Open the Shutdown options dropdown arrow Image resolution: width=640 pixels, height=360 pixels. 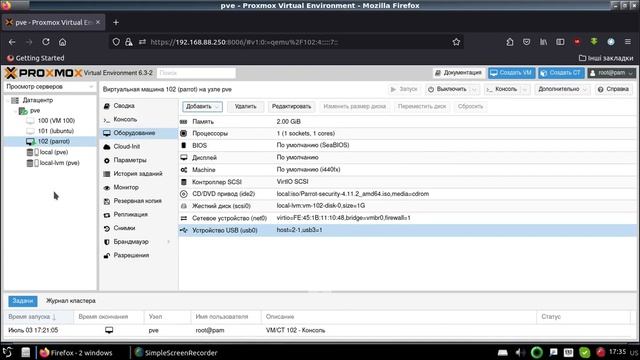pyautogui.click(x=475, y=89)
